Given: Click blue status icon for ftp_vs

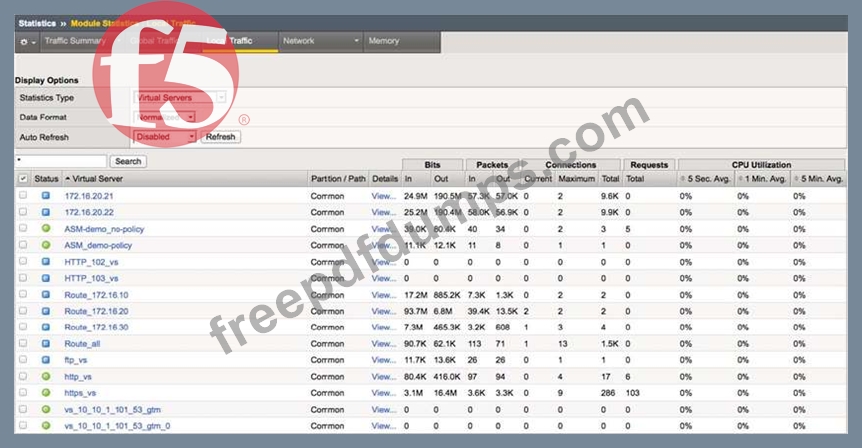Looking at the screenshot, I should point(45,360).
